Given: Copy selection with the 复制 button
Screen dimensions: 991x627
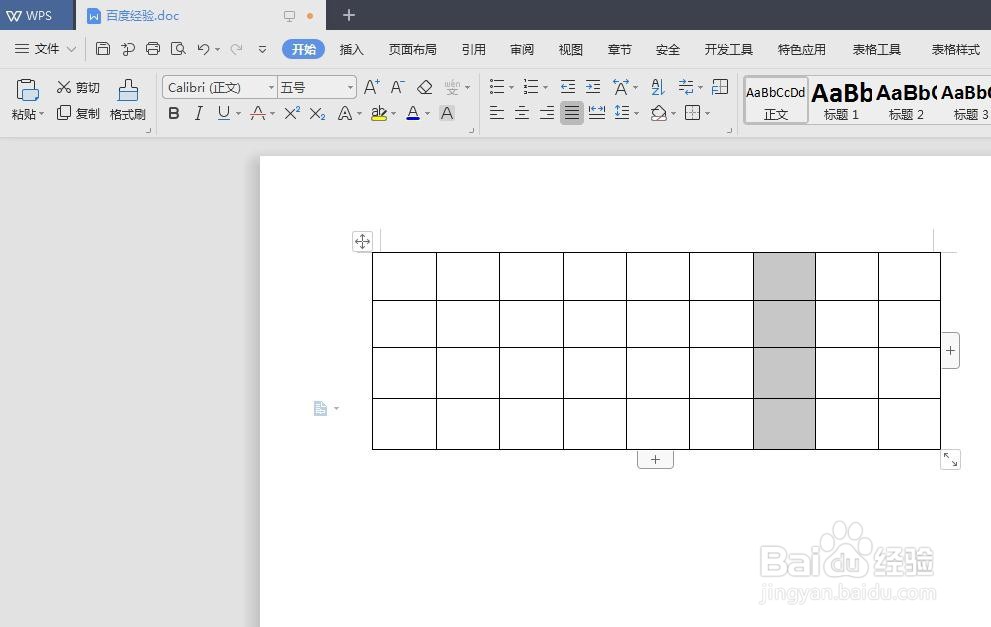Looking at the screenshot, I should (78, 113).
